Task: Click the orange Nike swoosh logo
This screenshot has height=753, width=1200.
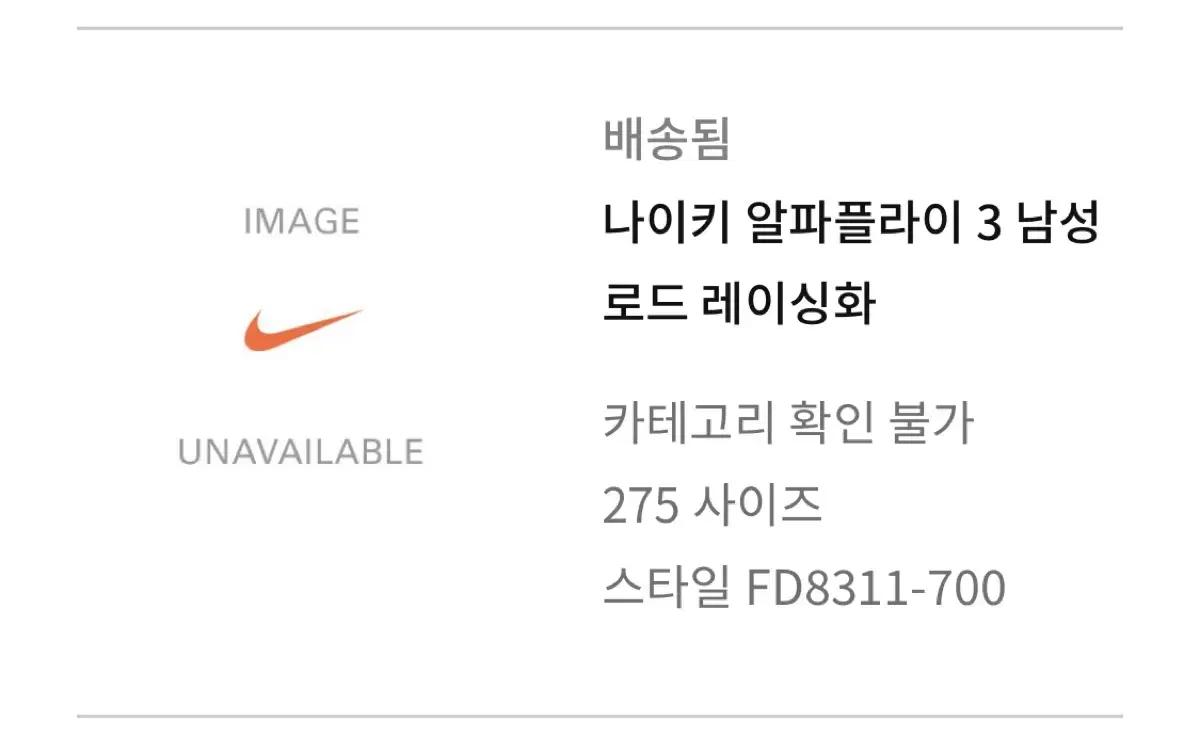Action: click(x=303, y=330)
